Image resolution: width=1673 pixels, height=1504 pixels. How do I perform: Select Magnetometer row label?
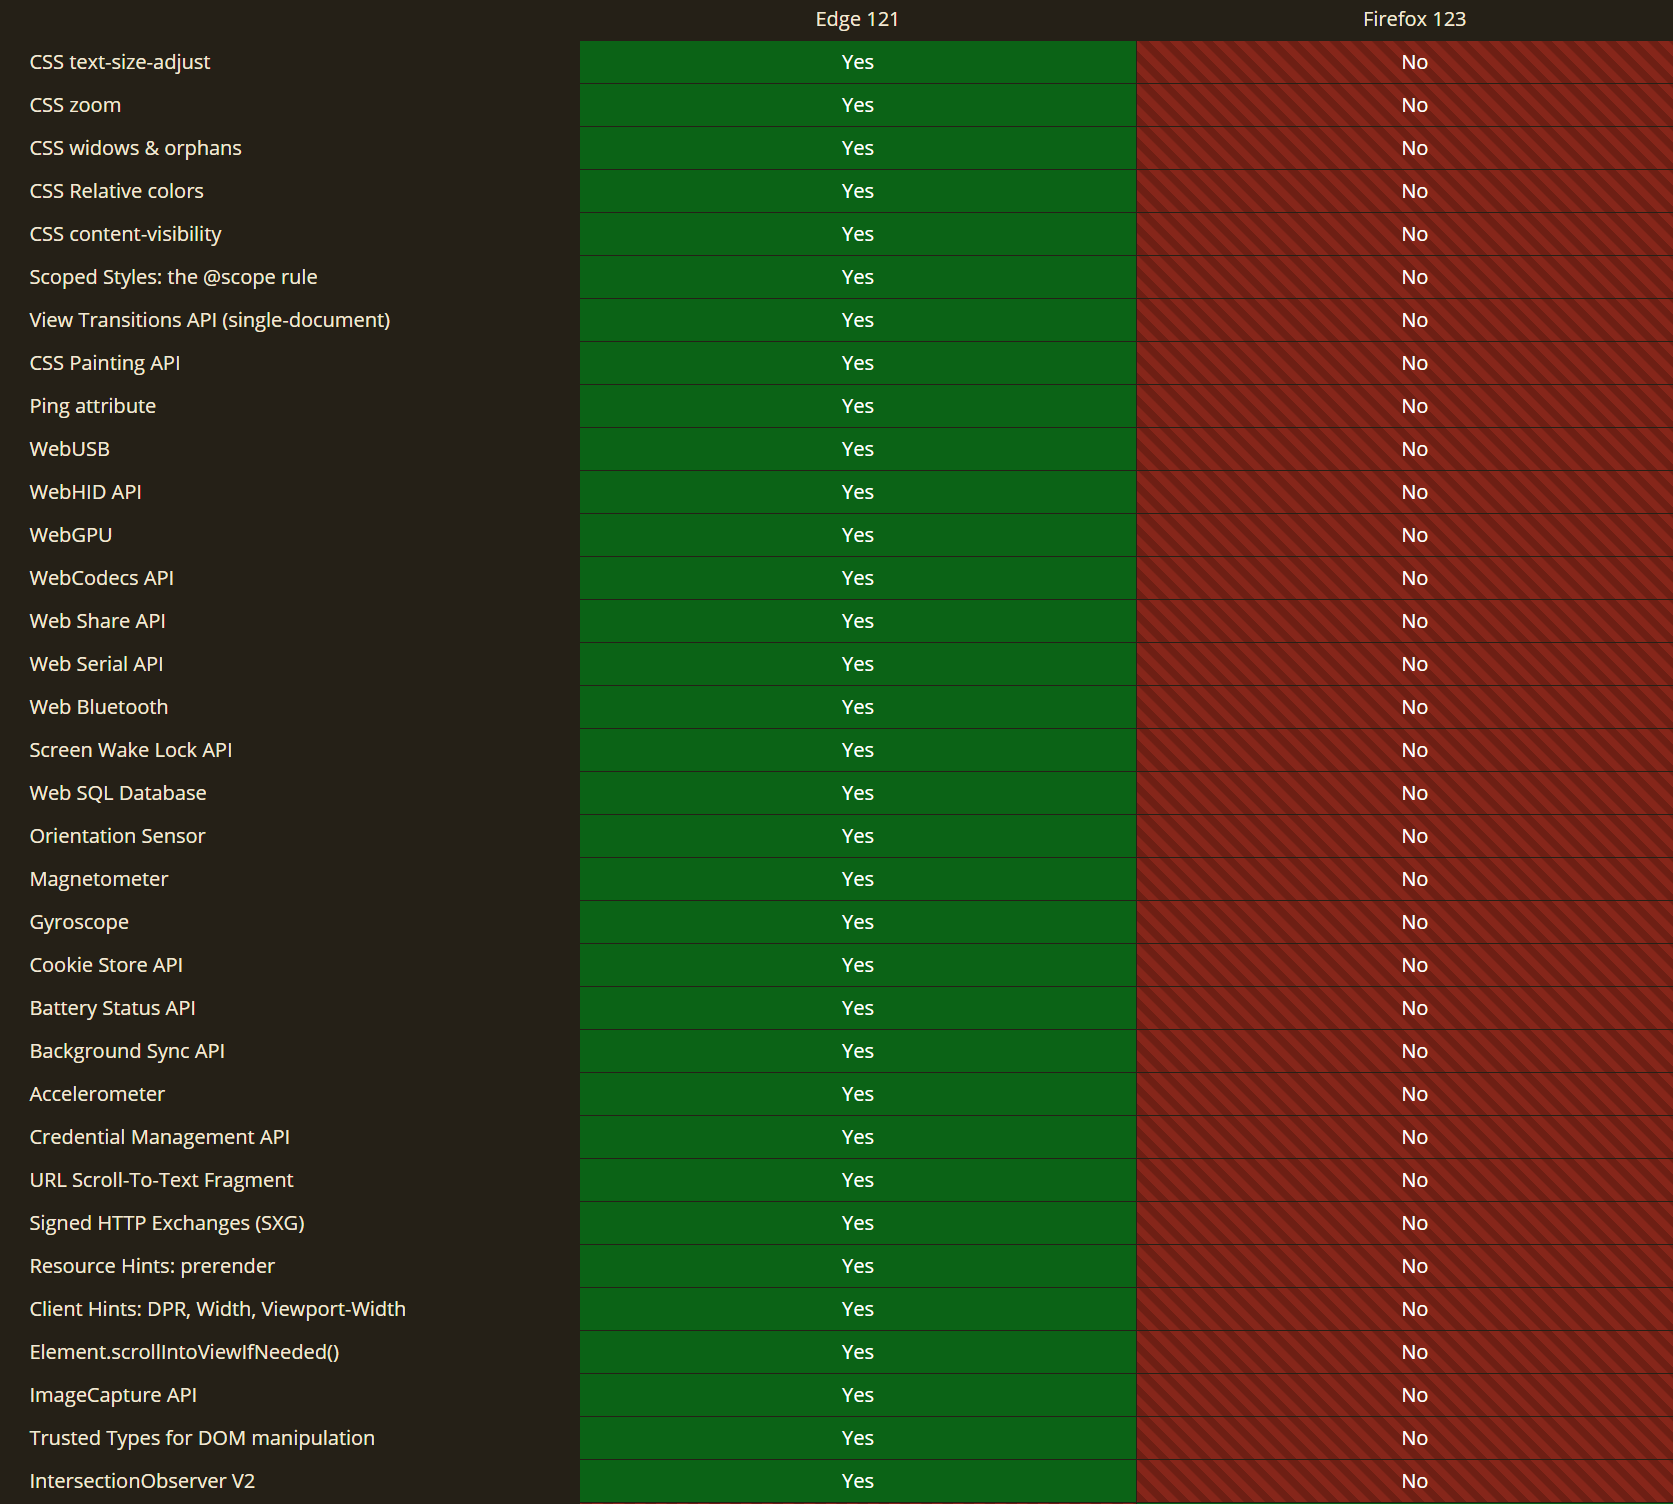pyautogui.click(x=98, y=879)
